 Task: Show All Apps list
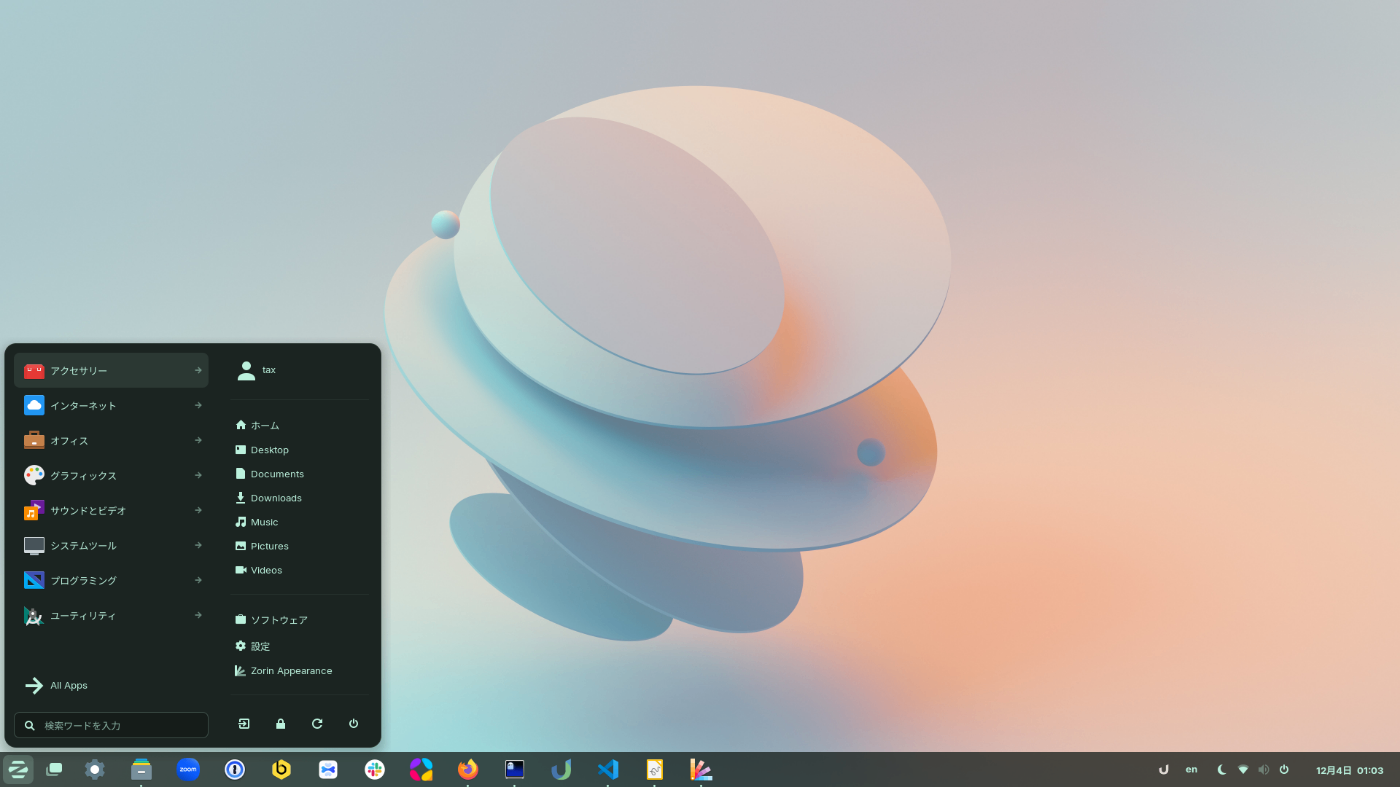[x=111, y=685]
